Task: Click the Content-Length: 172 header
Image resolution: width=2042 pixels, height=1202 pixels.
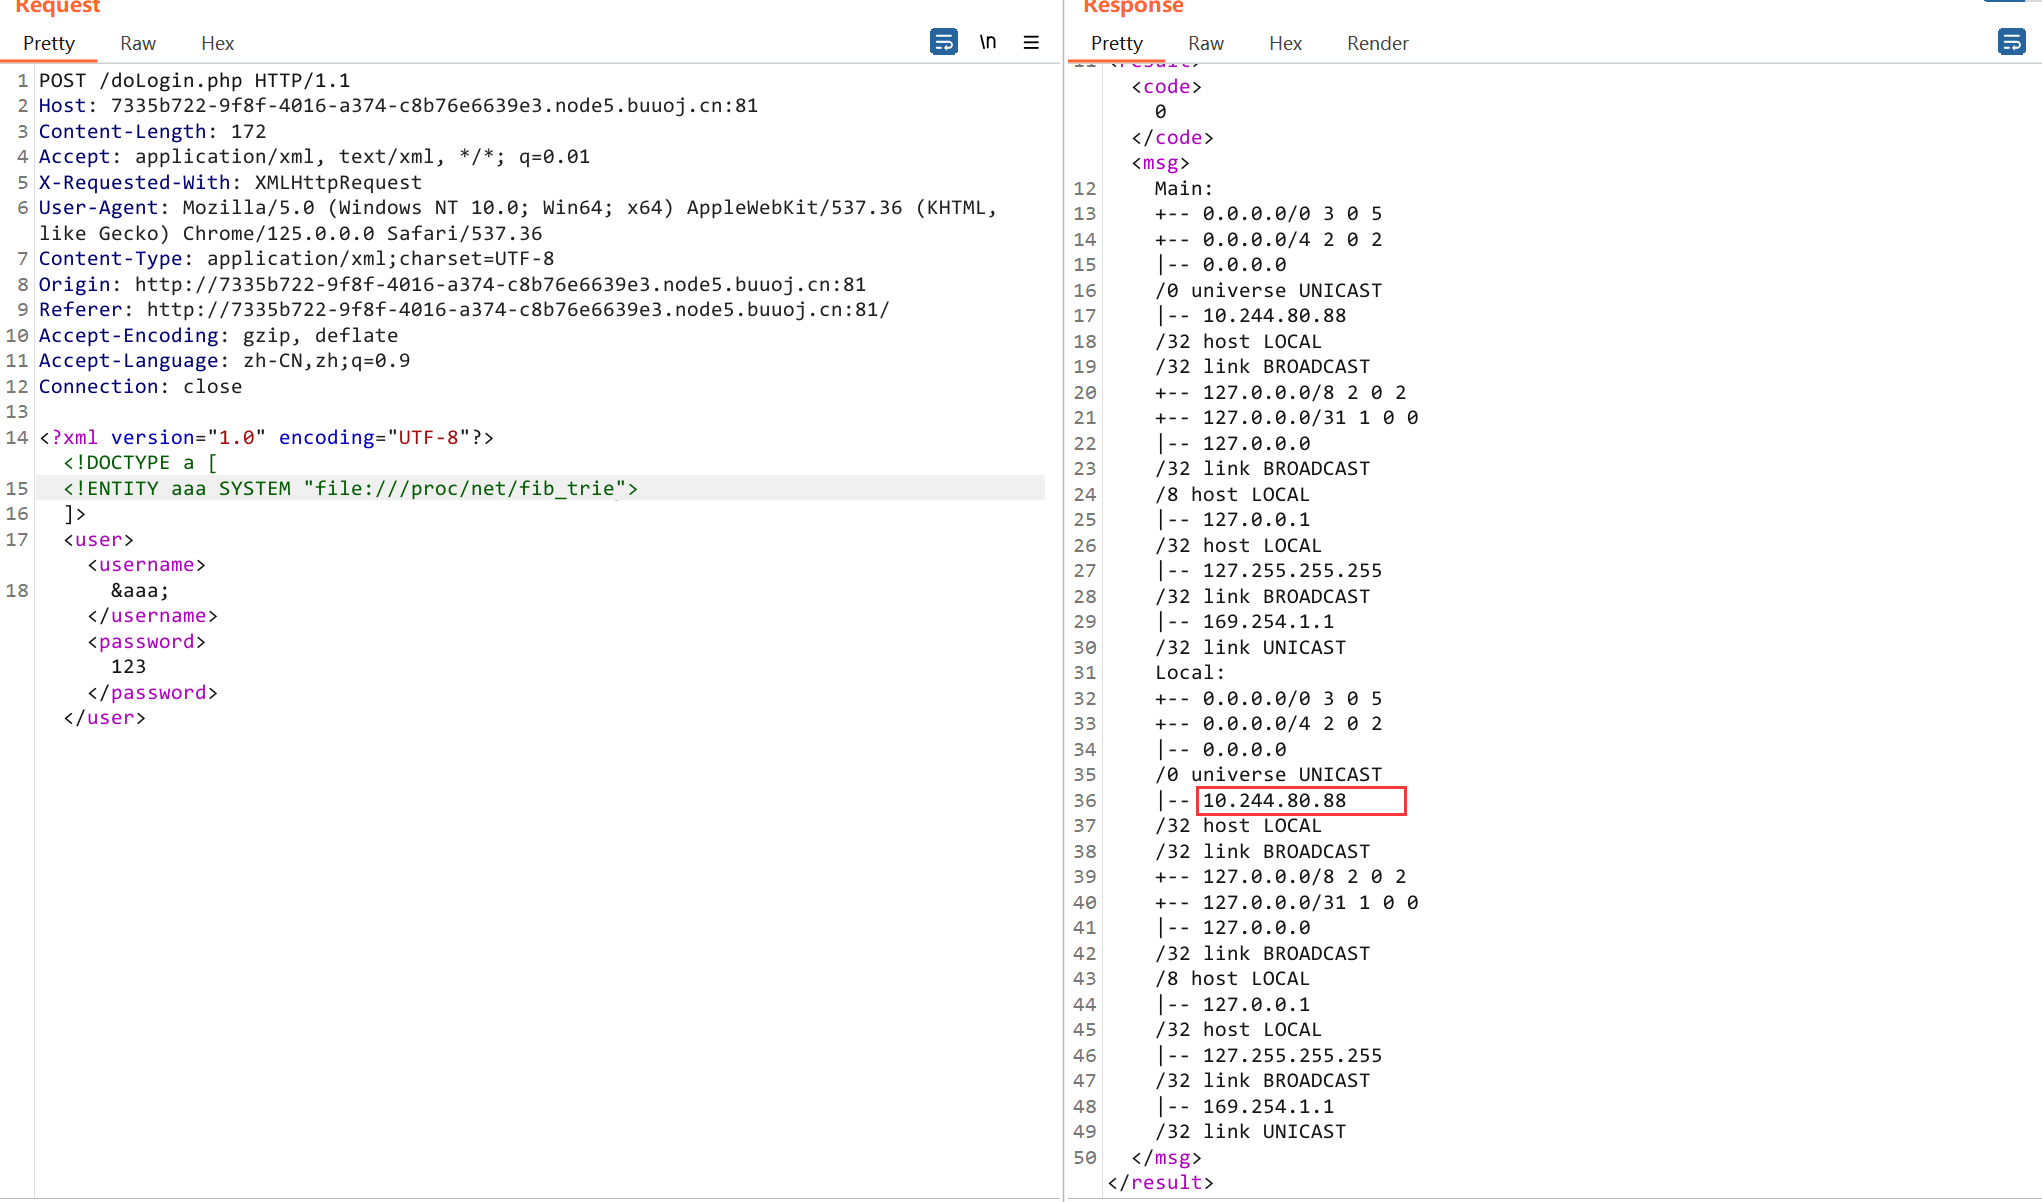Action: coord(152,131)
